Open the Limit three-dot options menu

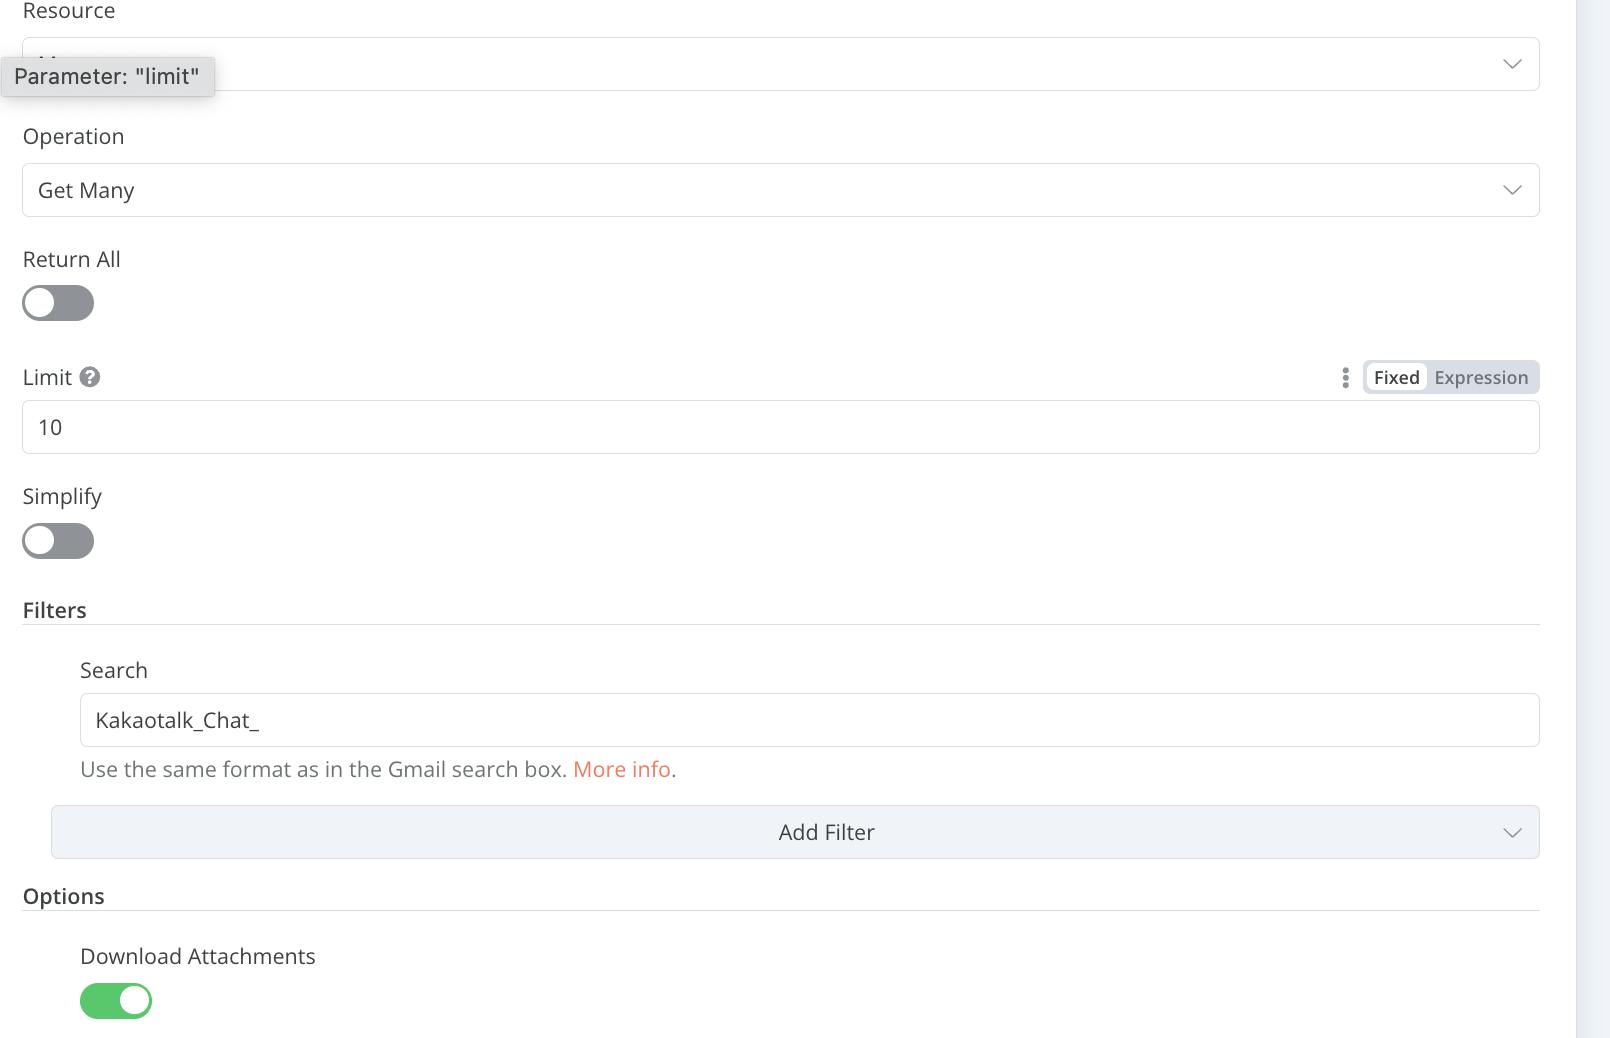pyautogui.click(x=1345, y=377)
